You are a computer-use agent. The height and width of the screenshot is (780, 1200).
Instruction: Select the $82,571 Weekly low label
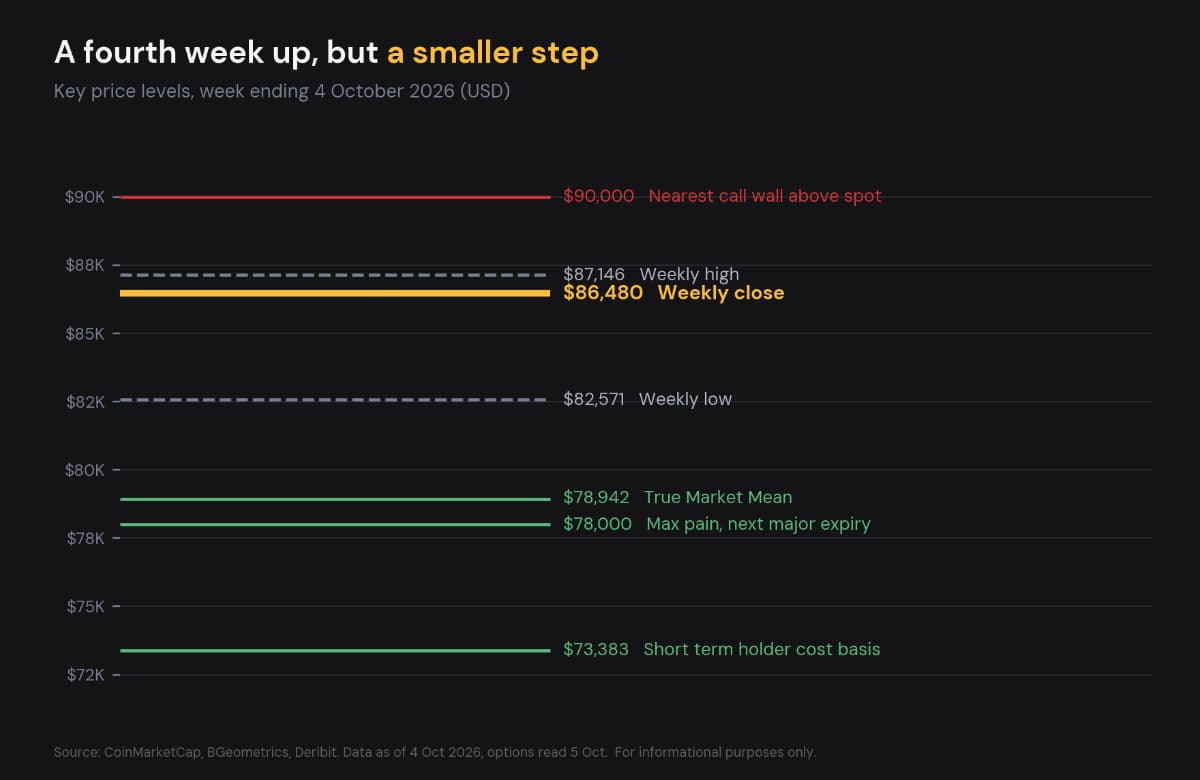coord(647,399)
